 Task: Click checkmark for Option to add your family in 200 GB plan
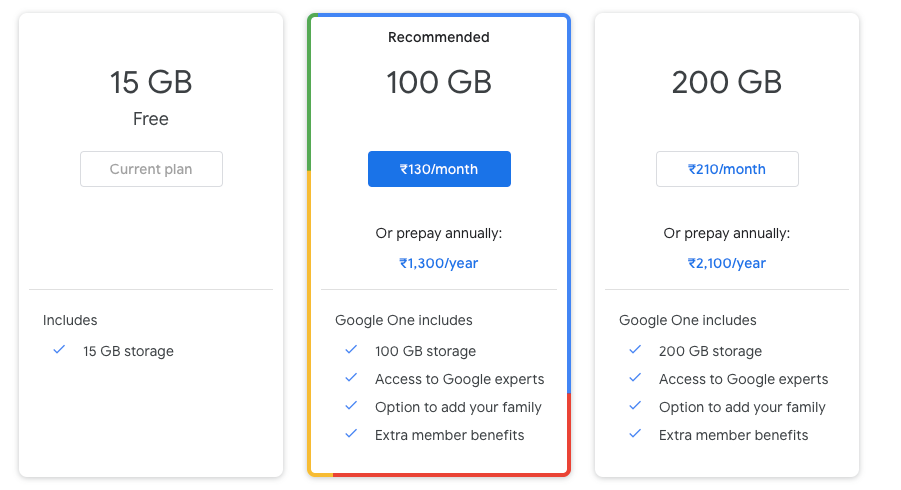tap(635, 406)
